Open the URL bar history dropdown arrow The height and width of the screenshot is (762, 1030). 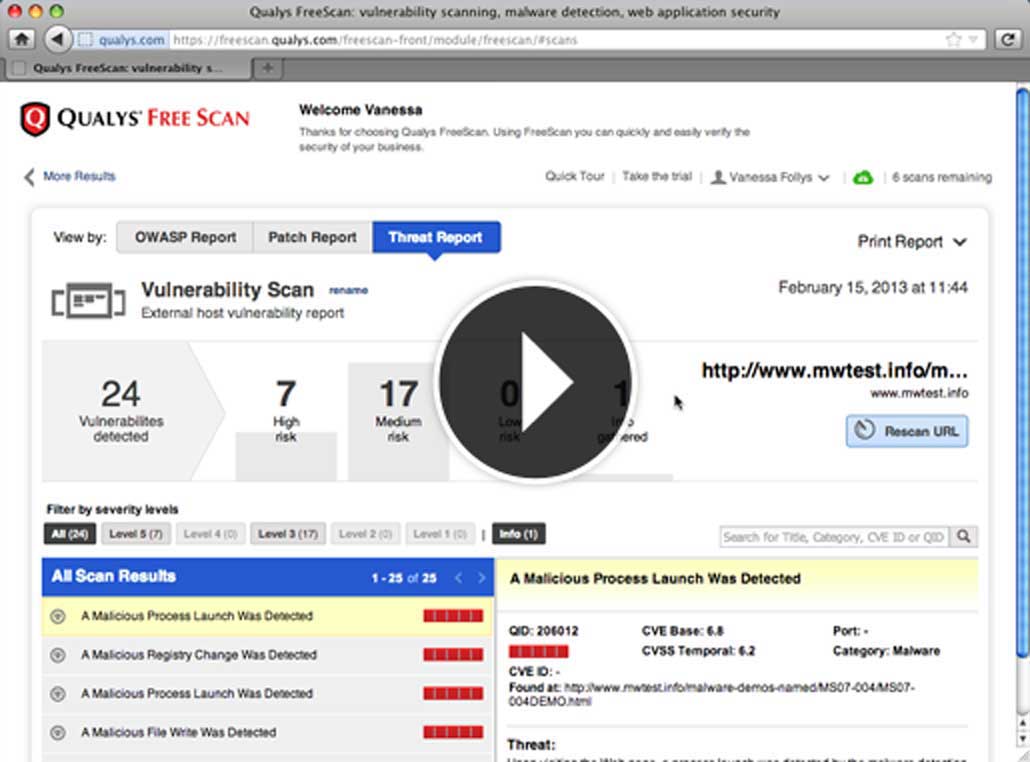pos(974,39)
